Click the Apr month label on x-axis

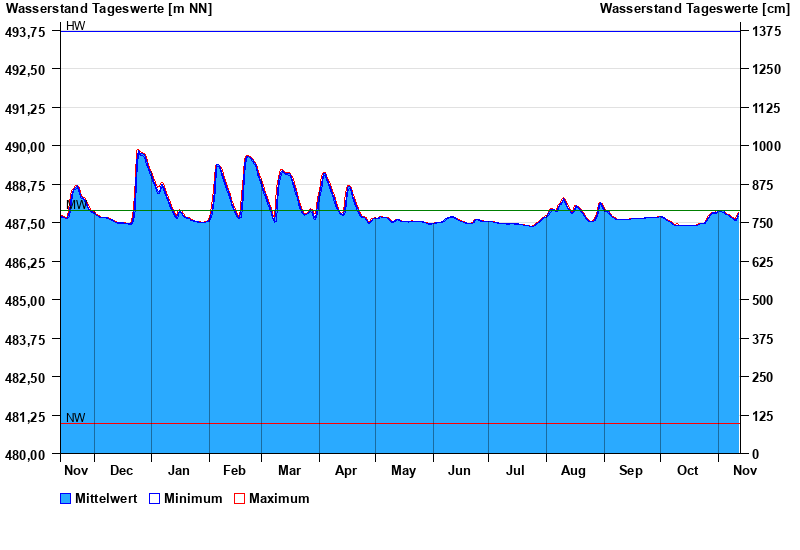click(x=346, y=471)
